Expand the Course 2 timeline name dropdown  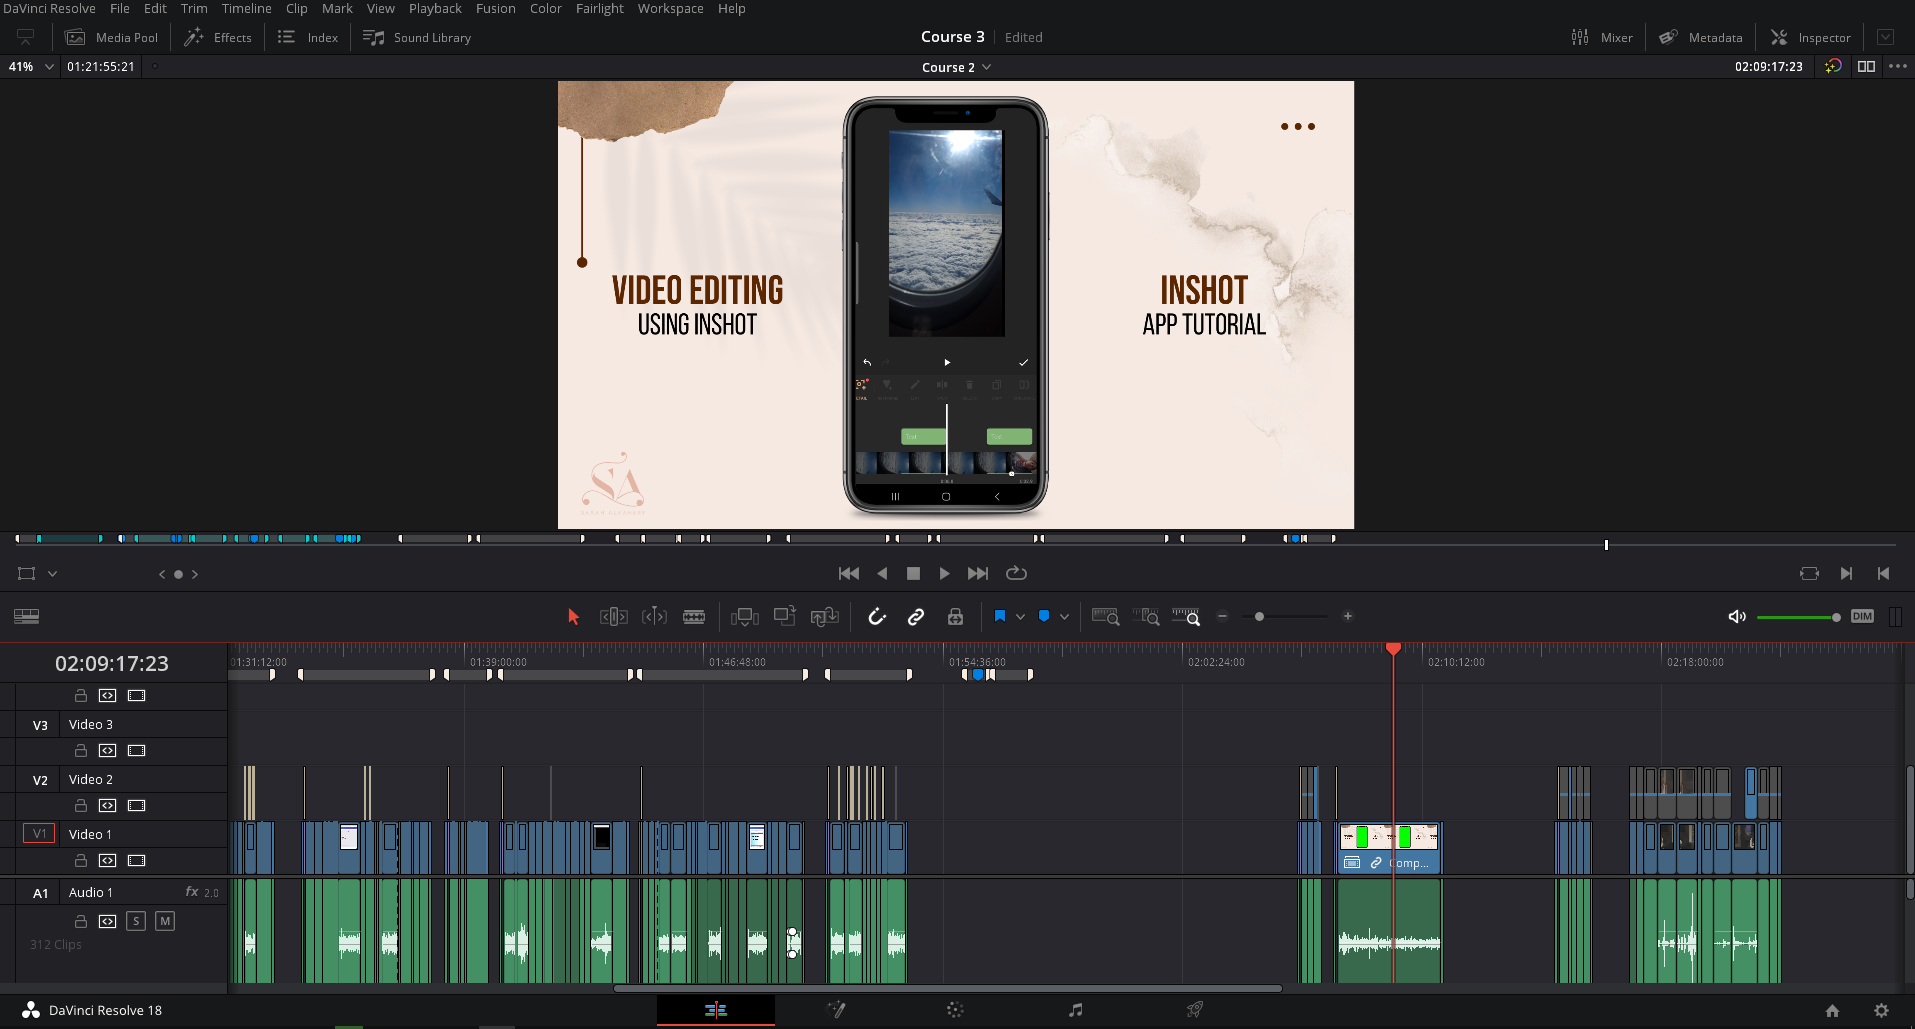click(987, 67)
